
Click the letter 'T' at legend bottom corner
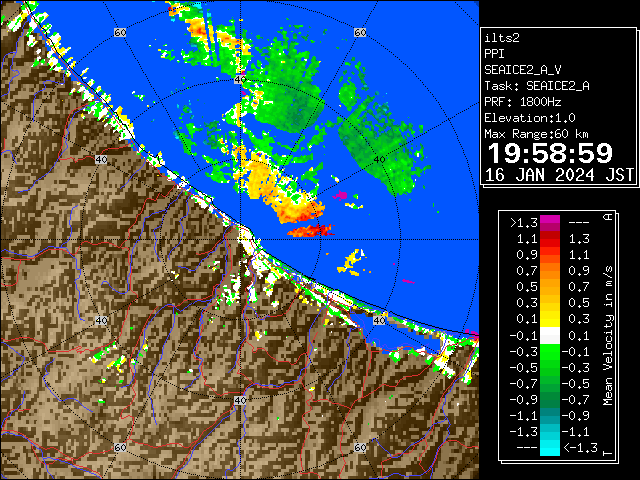point(608,453)
